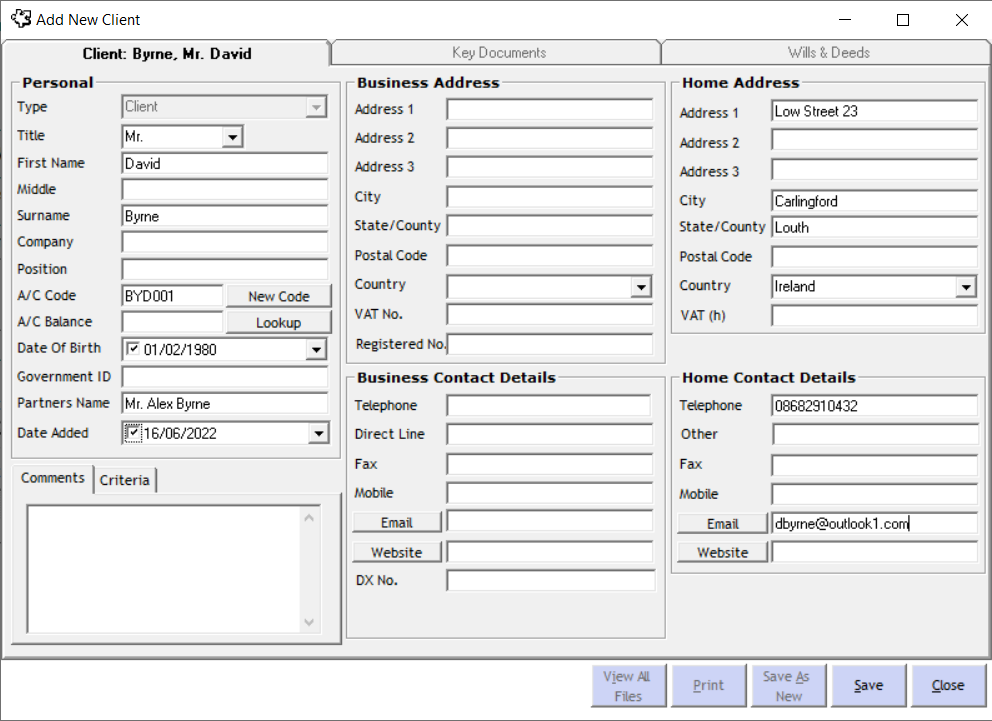Click the Home Address 1 field
The image size is (992, 721).
(874, 111)
